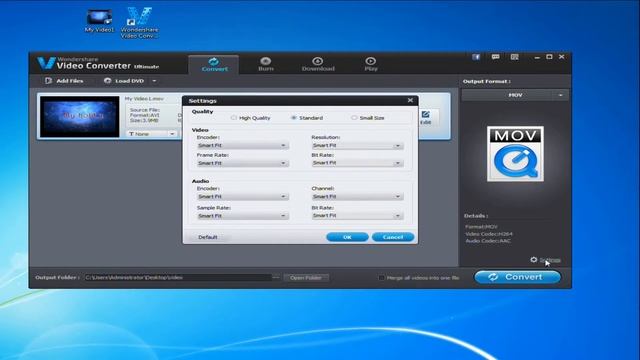Click the My Video1 desktop icon
Screen dimensions: 640x360
point(99,20)
